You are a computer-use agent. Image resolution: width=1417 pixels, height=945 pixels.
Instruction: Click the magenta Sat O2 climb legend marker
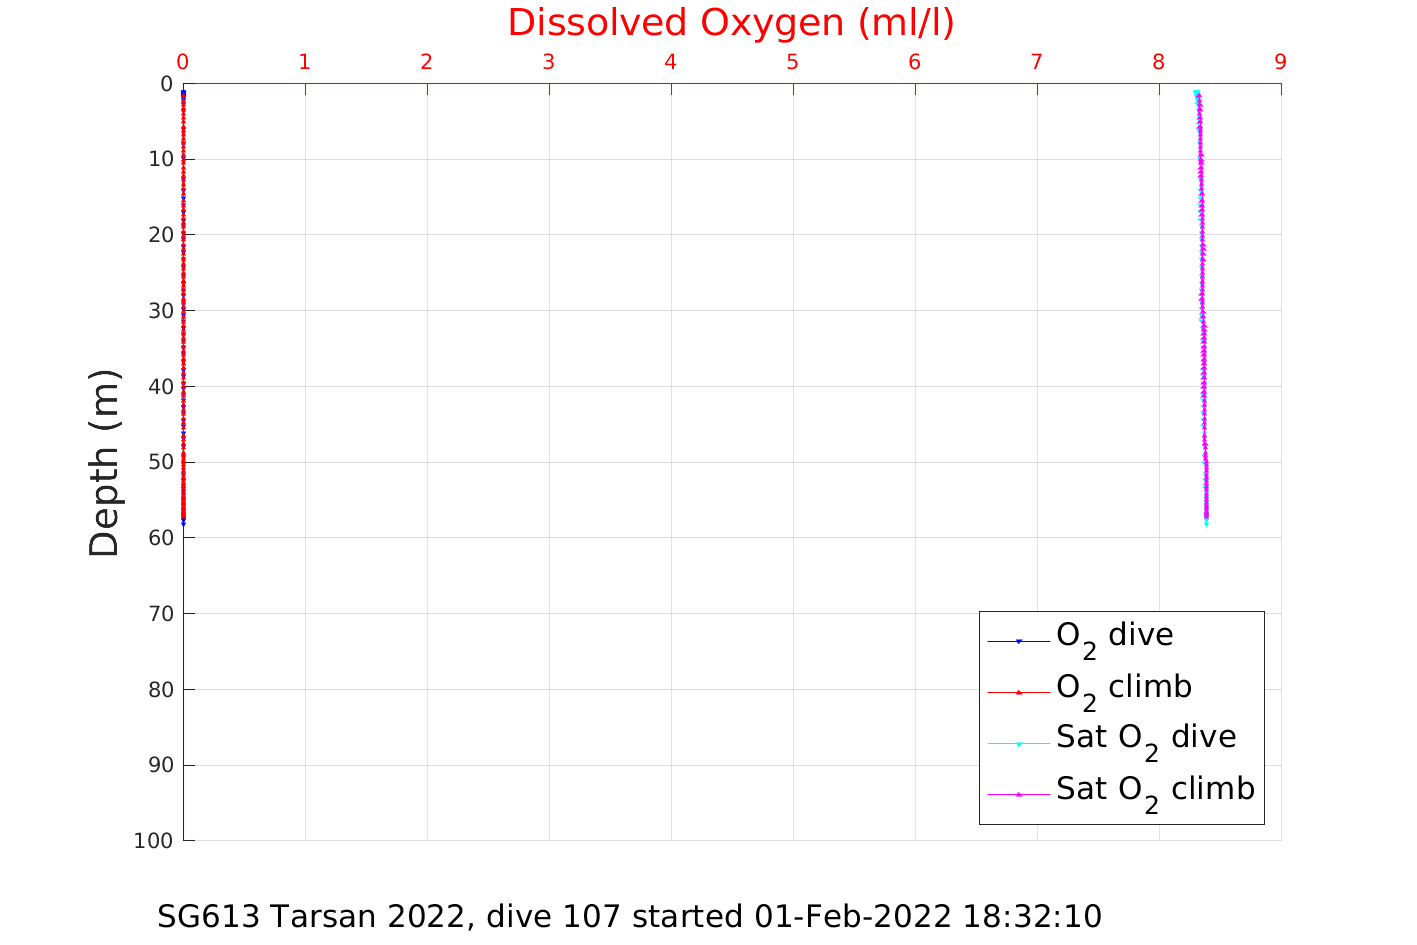click(x=1019, y=795)
